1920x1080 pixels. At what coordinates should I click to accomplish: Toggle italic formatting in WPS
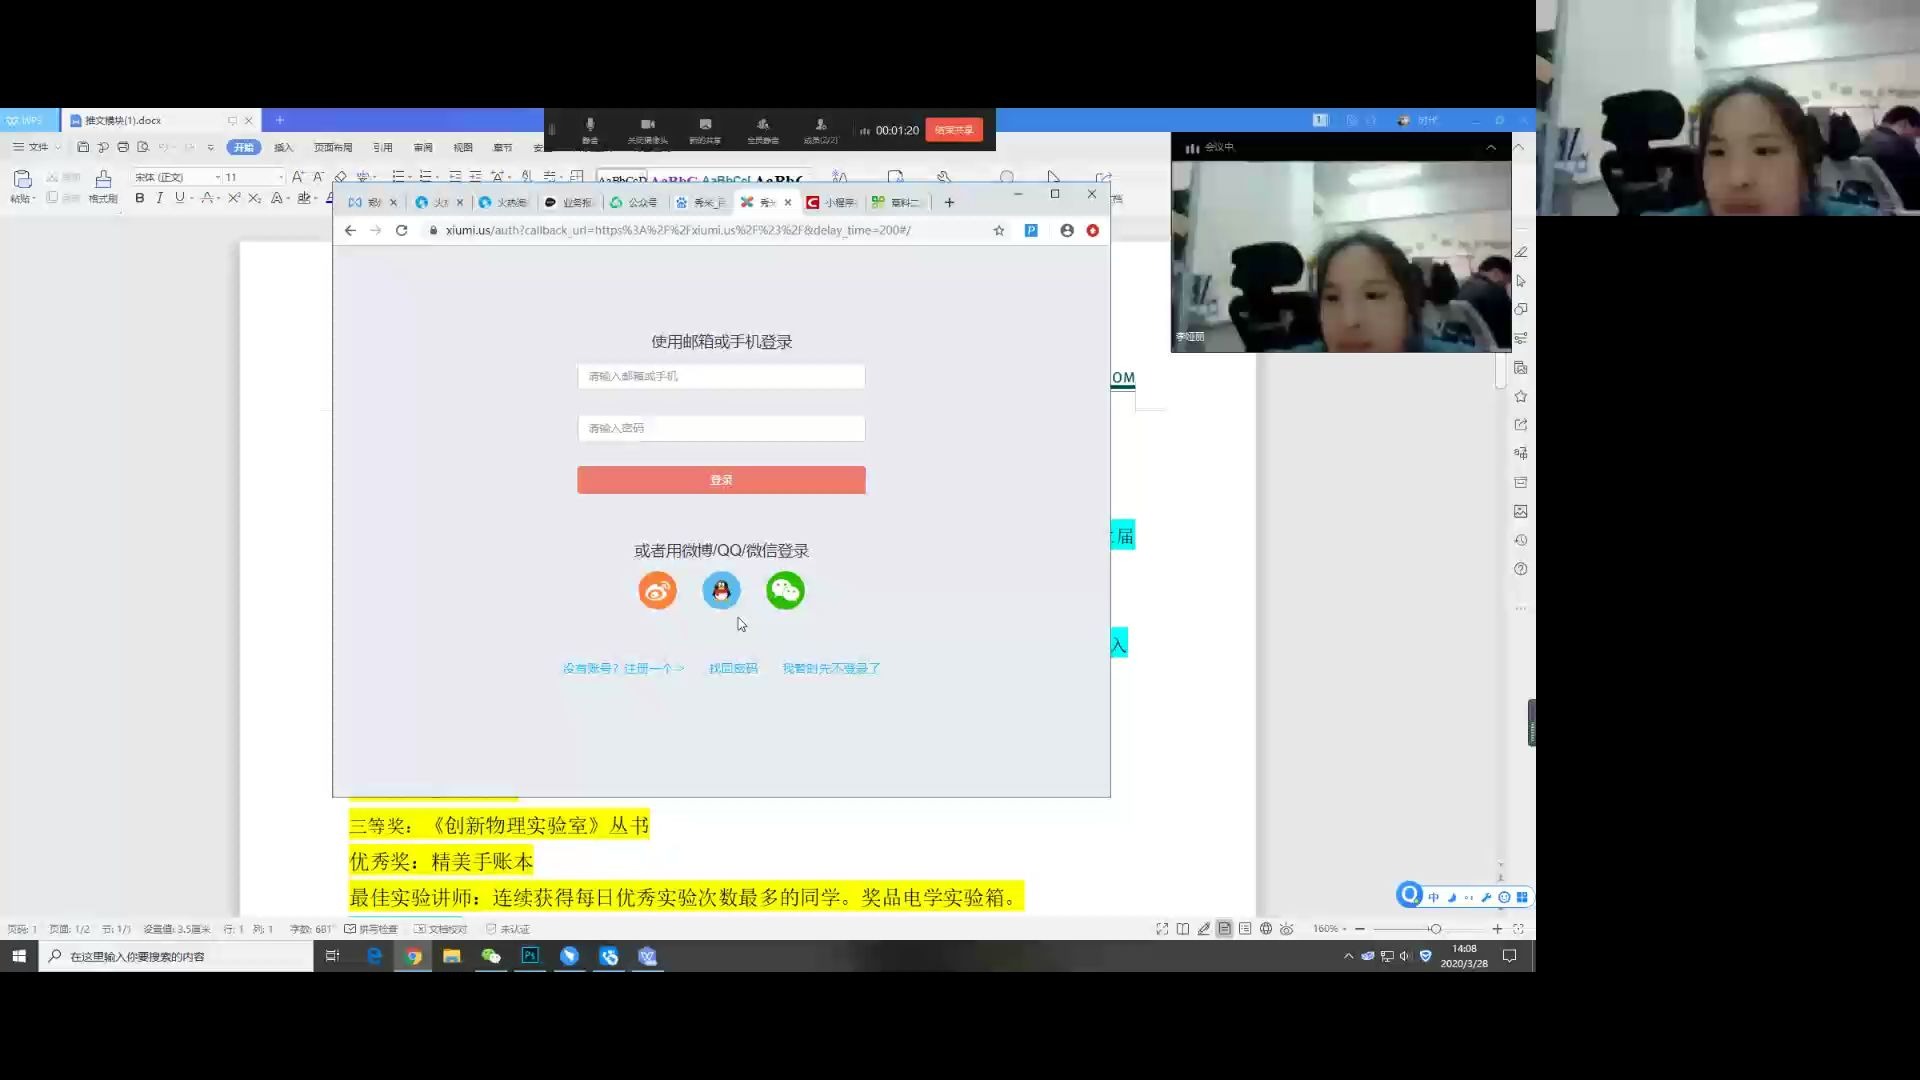click(x=159, y=198)
